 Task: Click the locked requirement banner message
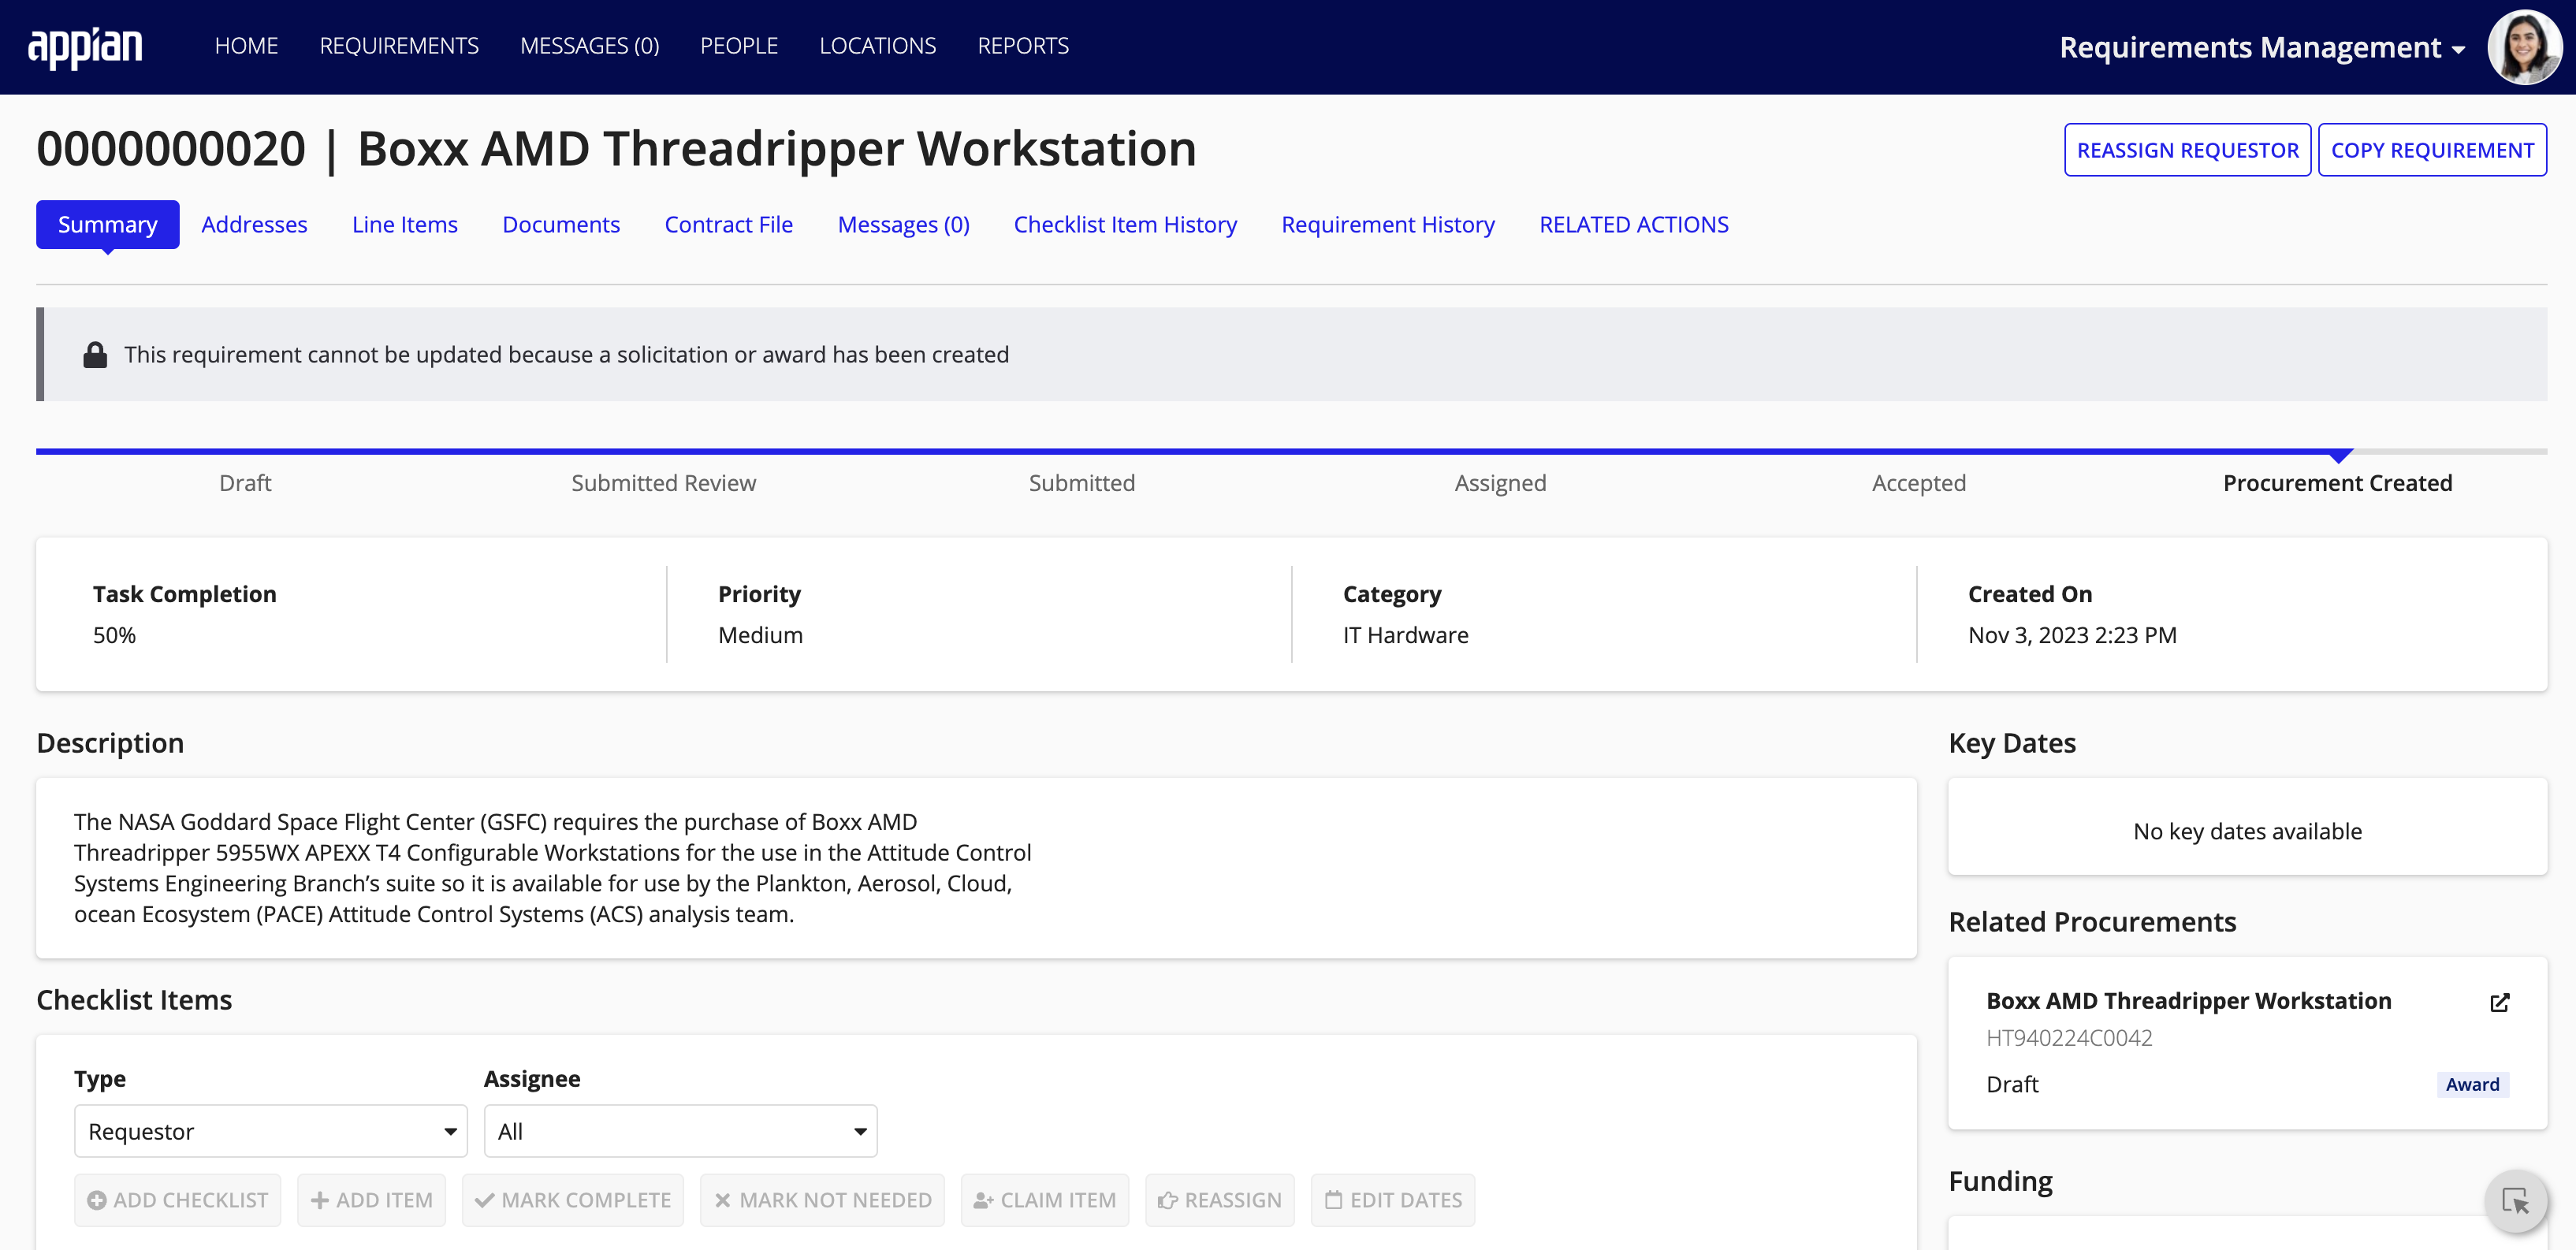pyautogui.click(x=566, y=355)
